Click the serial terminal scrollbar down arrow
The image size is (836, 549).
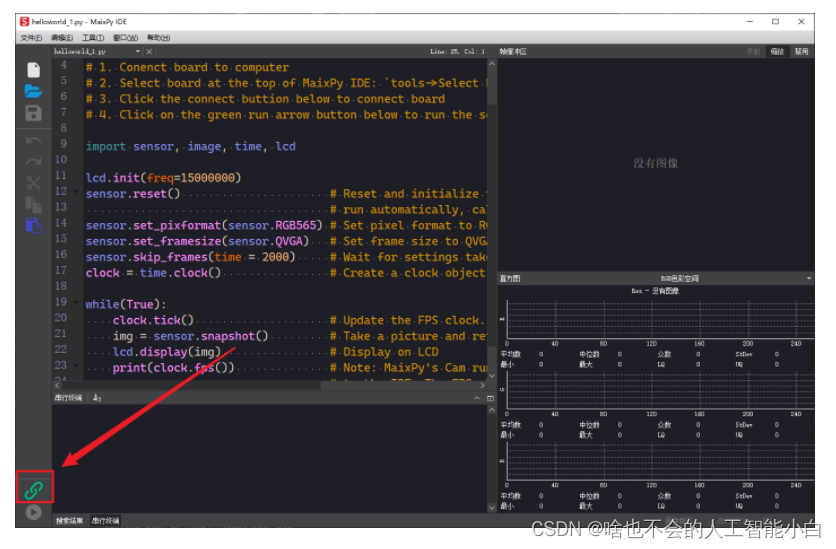[492, 508]
